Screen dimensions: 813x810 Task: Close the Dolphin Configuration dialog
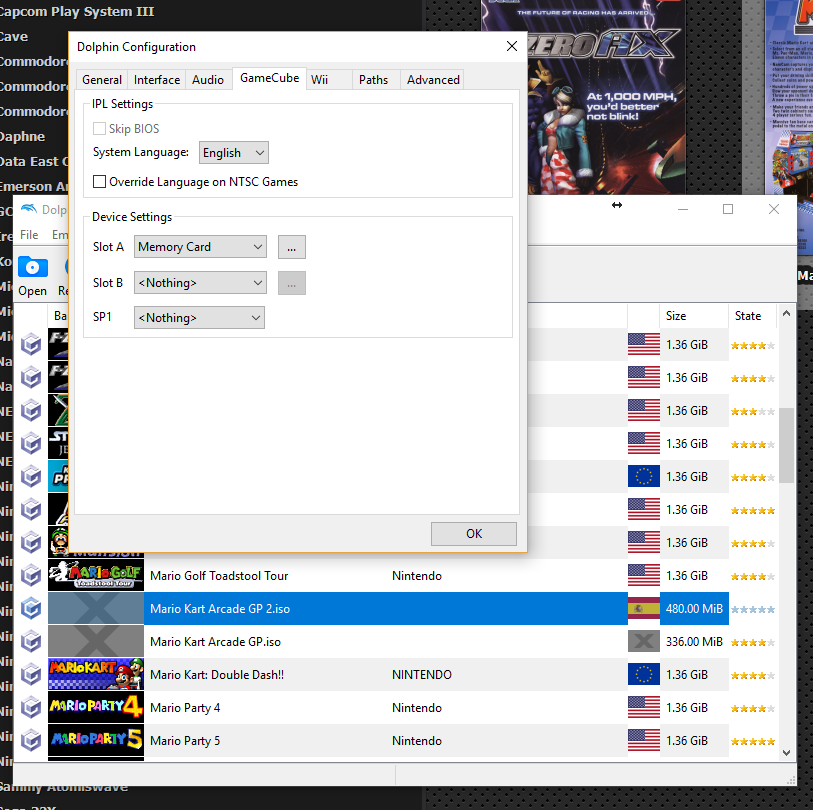point(512,46)
